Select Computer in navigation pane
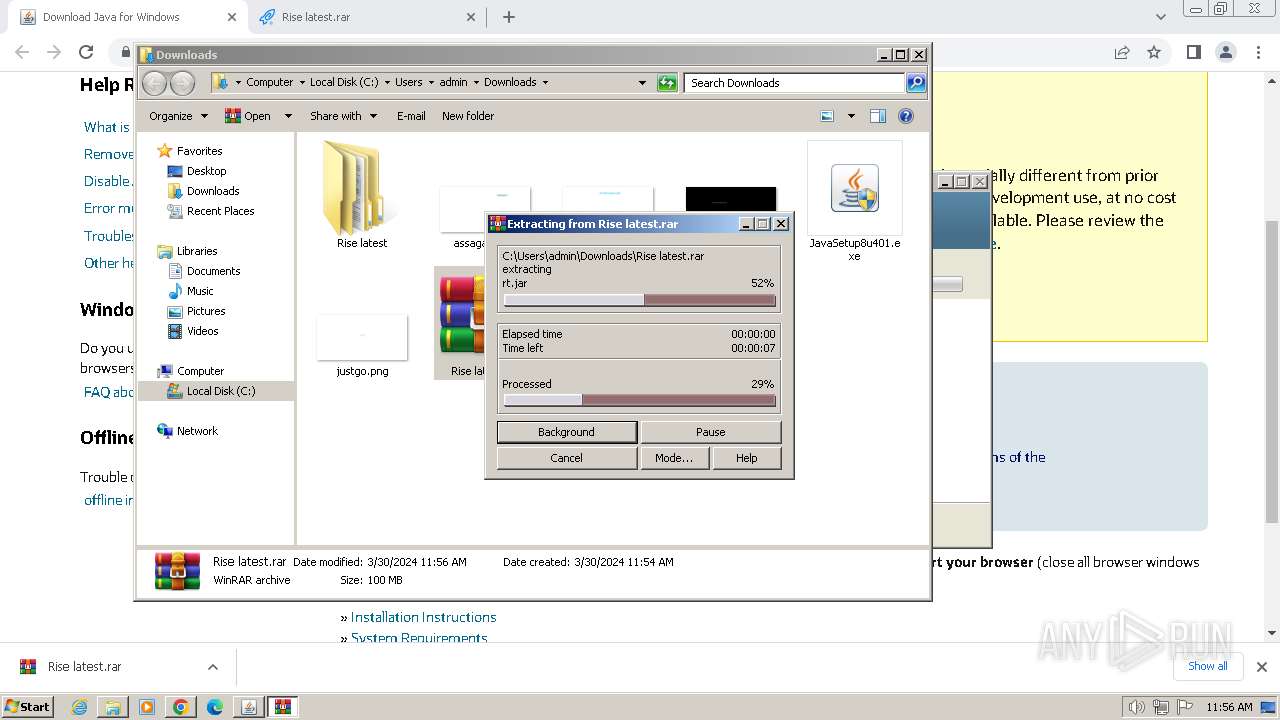 point(200,371)
